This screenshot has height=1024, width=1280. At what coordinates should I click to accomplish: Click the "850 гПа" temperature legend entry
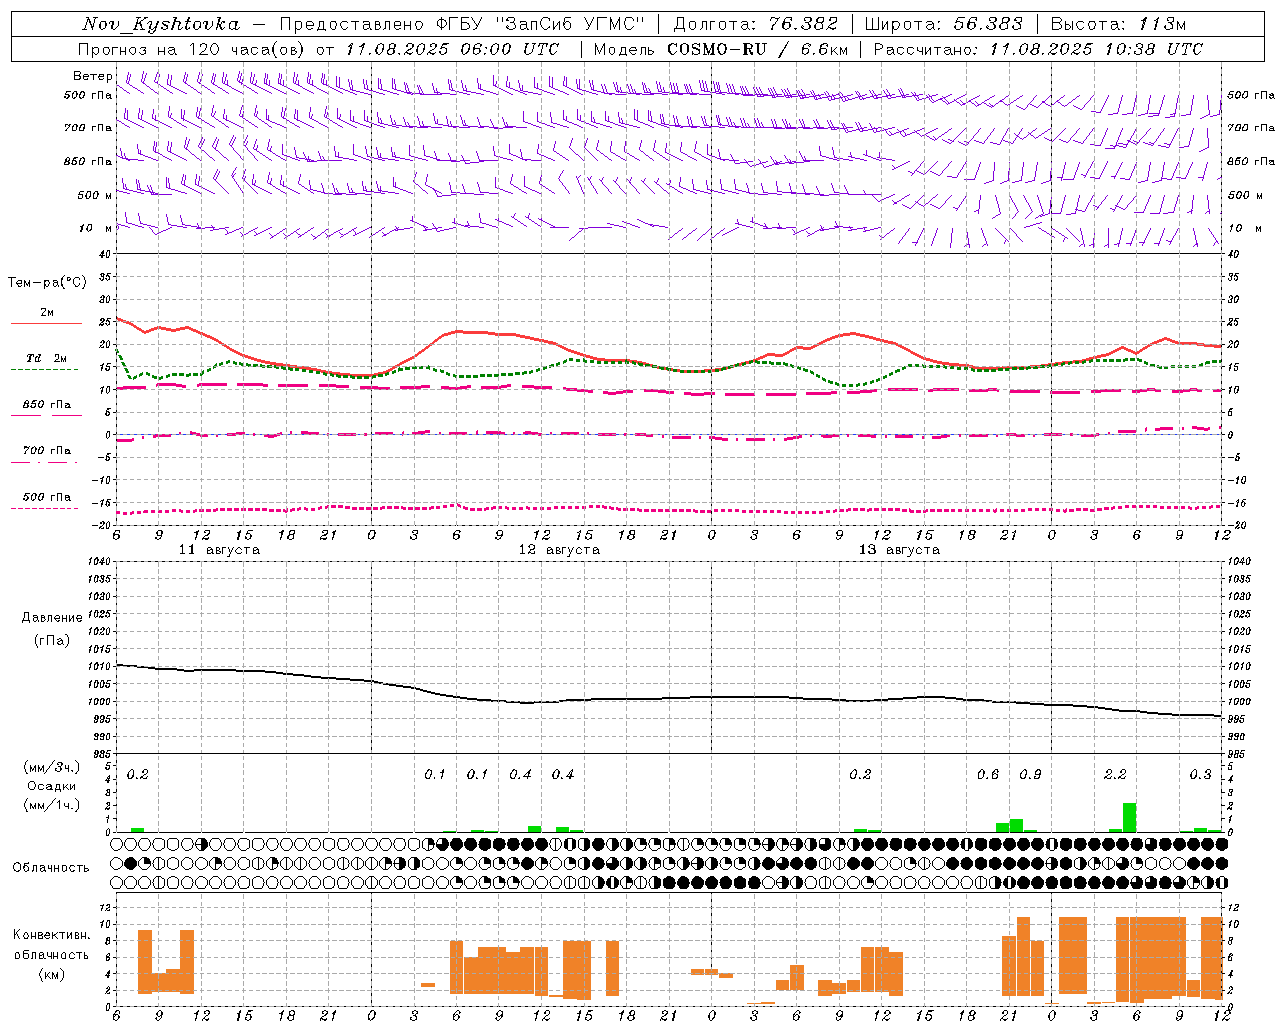(46, 405)
